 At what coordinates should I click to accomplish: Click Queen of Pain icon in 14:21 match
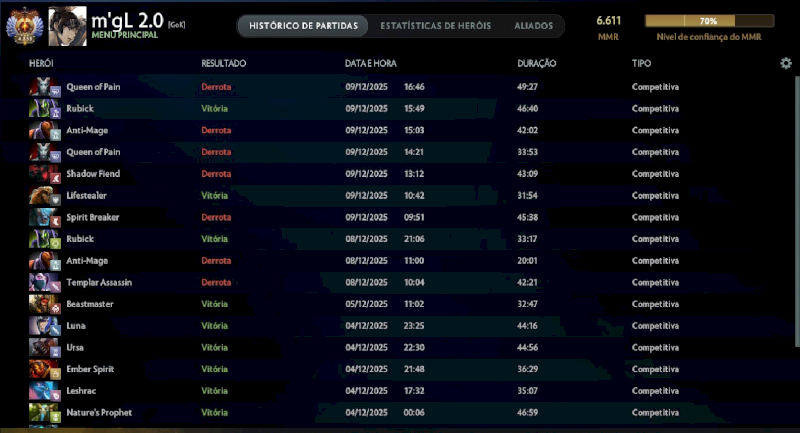point(45,152)
